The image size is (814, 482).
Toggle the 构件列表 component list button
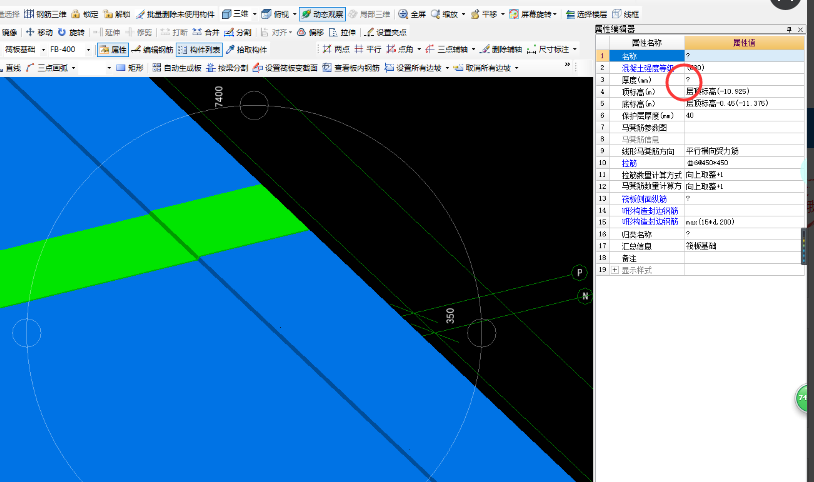[199, 49]
